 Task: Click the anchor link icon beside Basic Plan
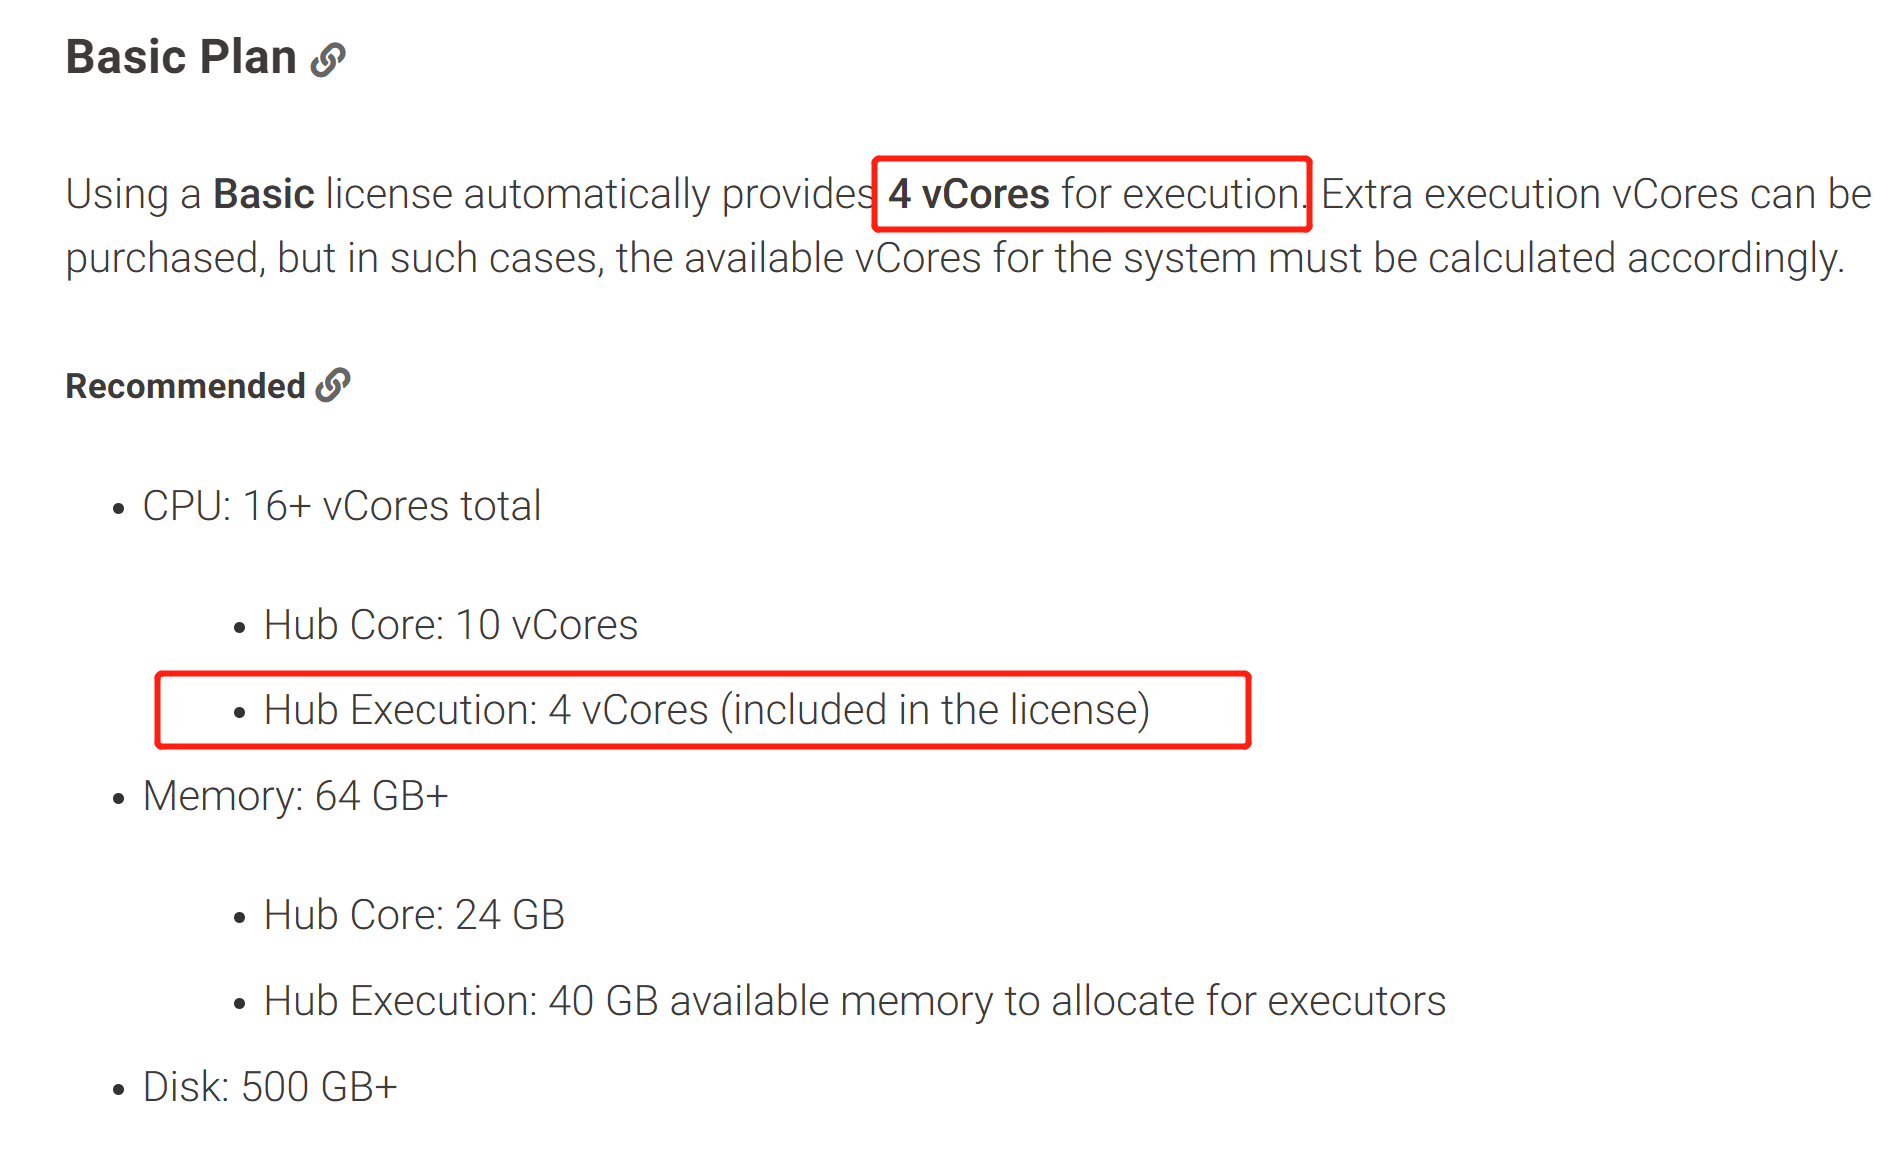point(328,60)
